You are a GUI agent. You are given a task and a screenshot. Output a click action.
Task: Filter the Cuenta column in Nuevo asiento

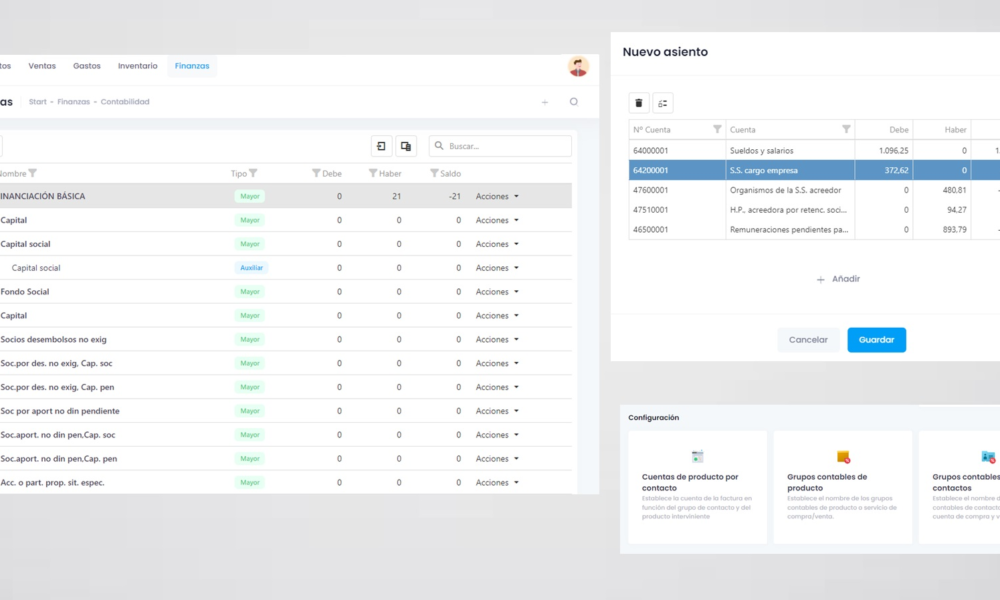click(846, 129)
